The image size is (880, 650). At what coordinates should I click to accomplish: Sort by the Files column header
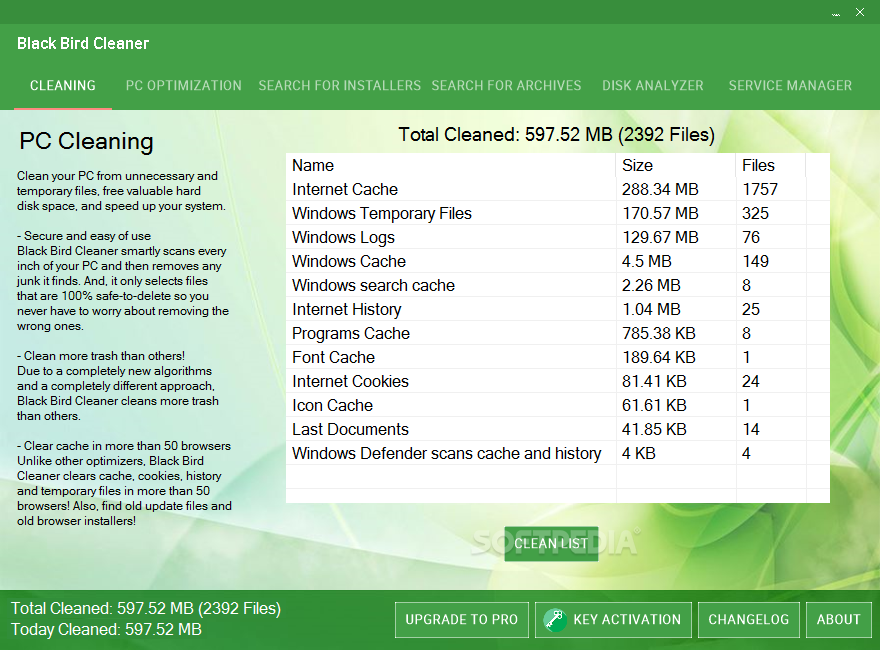click(x=771, y=165)
